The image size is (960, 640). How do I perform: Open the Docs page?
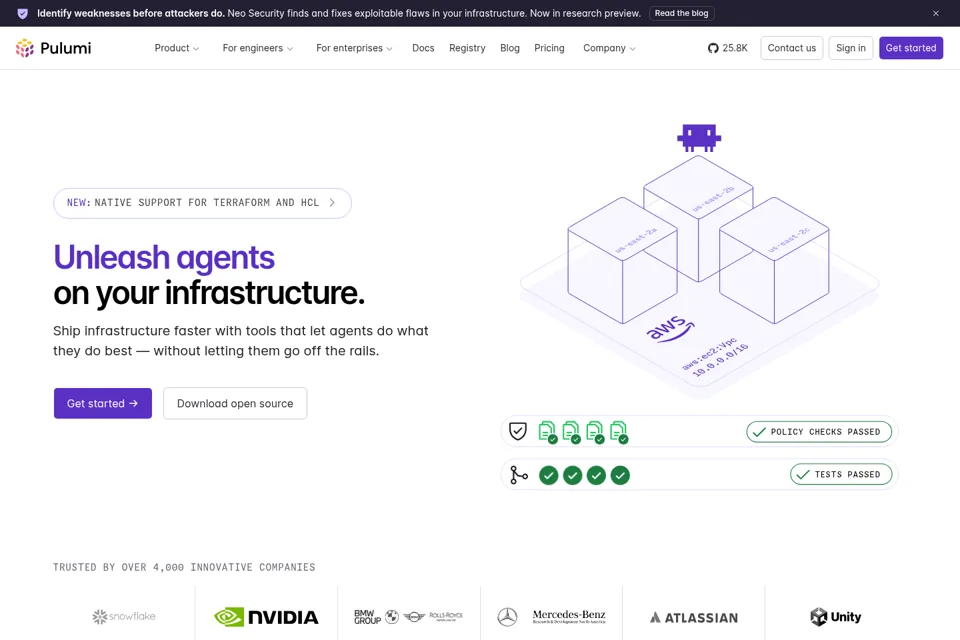pyautogui.click(x=423, y=48)
